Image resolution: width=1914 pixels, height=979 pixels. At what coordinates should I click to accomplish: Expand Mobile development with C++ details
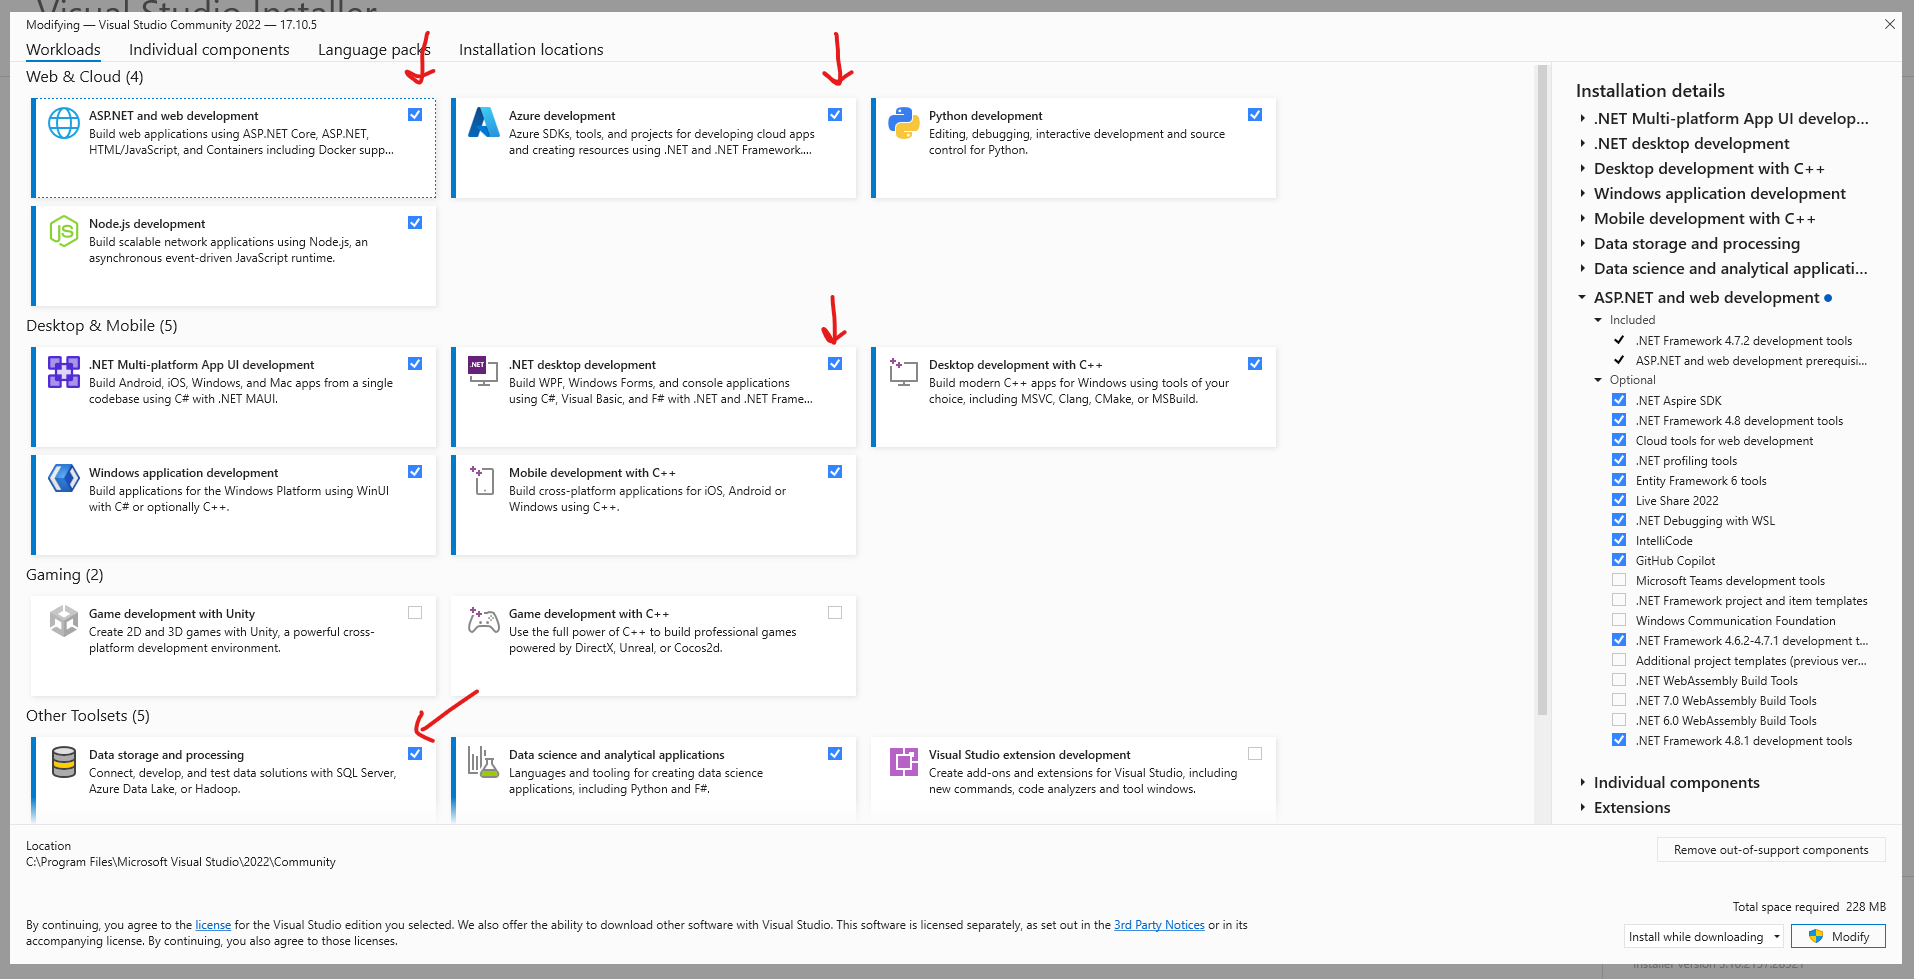[x=1583, y=219]
